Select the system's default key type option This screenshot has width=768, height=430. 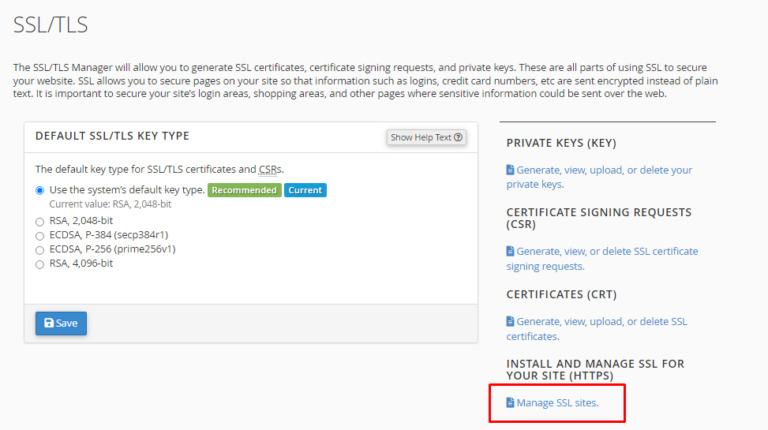pyautogui.click(x=40, y=190)
